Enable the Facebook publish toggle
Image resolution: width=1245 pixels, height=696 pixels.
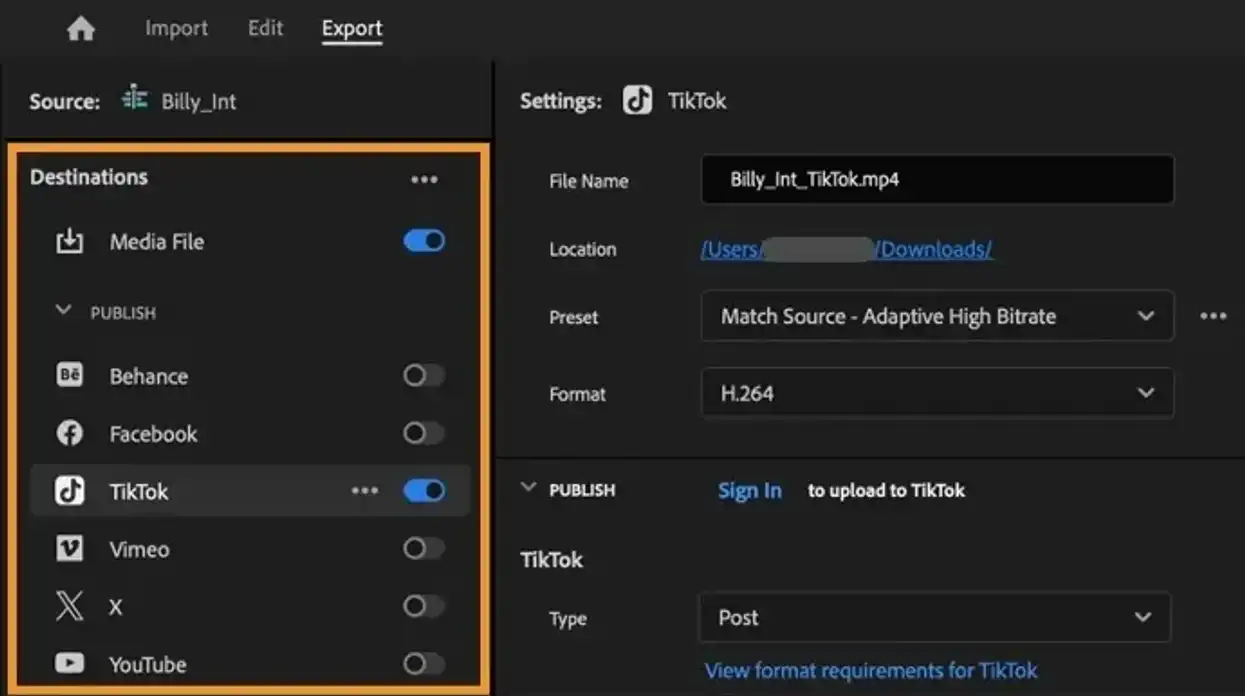pos(424,434)
